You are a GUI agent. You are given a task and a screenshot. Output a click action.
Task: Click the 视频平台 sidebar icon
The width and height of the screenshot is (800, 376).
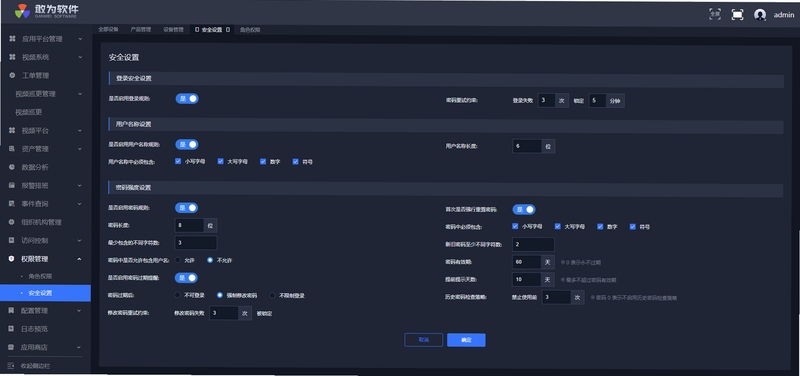click(x=12, y=131)
